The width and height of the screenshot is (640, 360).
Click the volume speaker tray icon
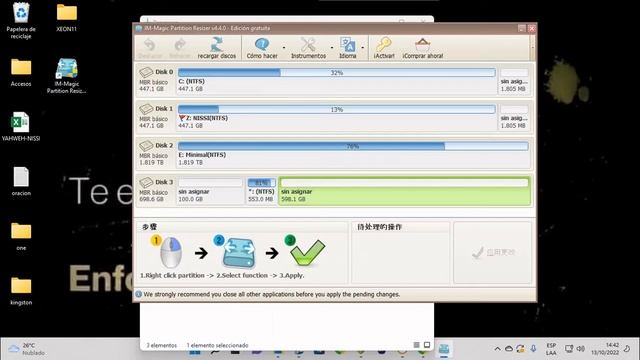pyautogui.click(x=580, y=349)
